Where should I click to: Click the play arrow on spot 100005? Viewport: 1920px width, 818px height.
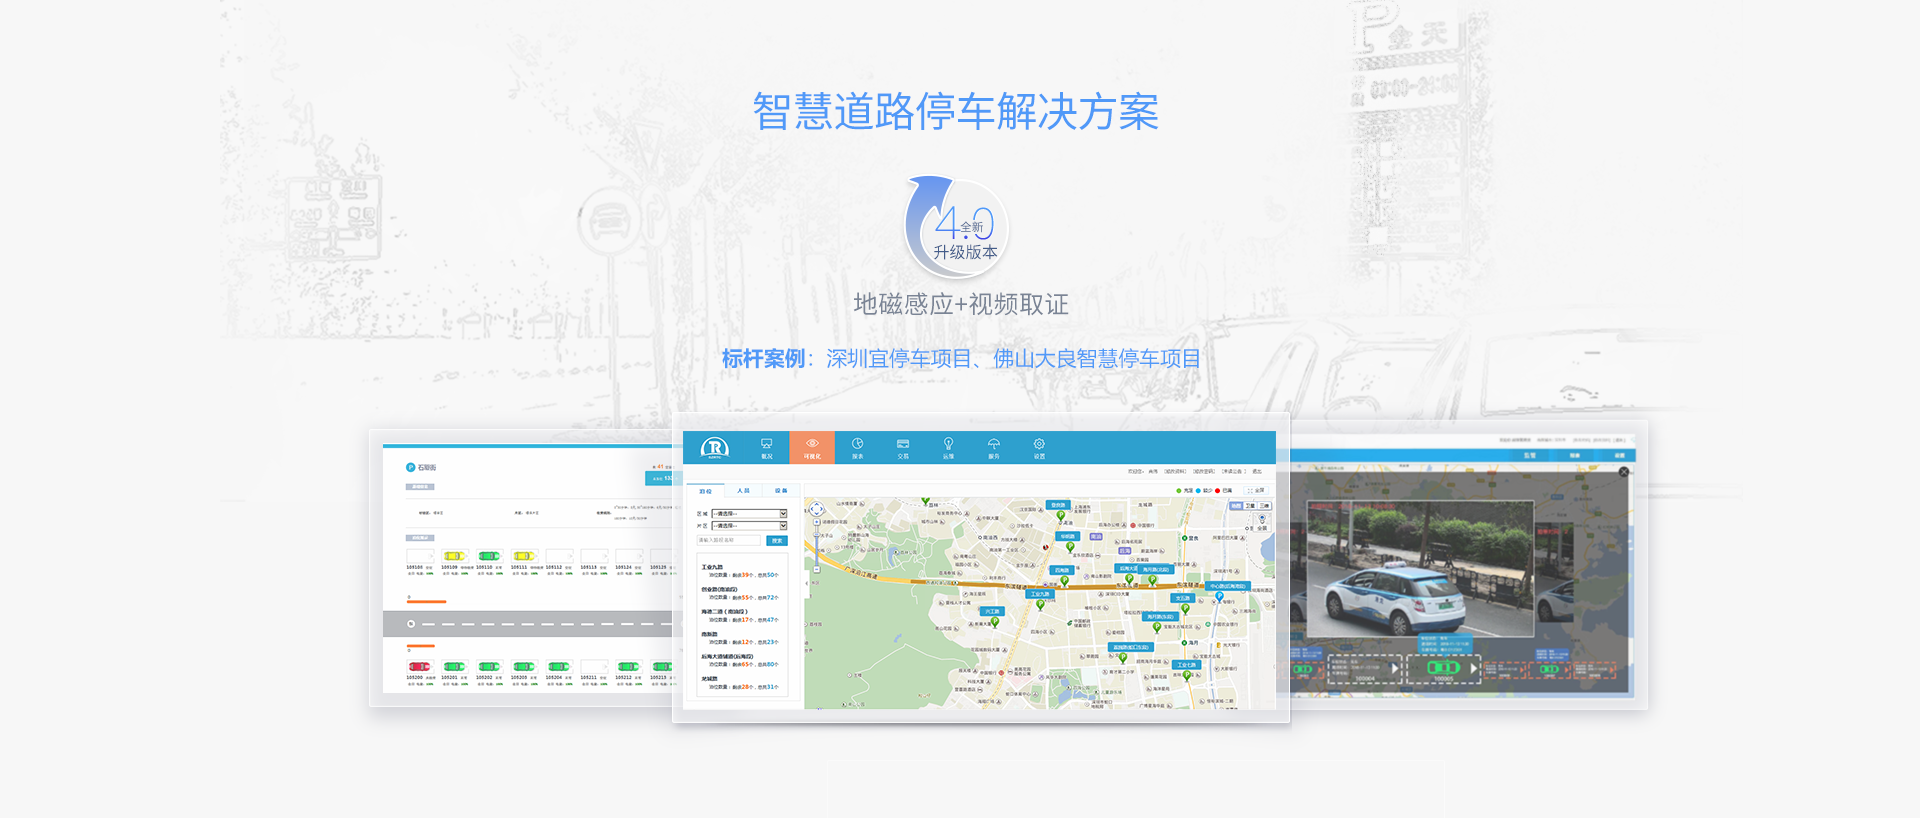(x=1473, y=668)
